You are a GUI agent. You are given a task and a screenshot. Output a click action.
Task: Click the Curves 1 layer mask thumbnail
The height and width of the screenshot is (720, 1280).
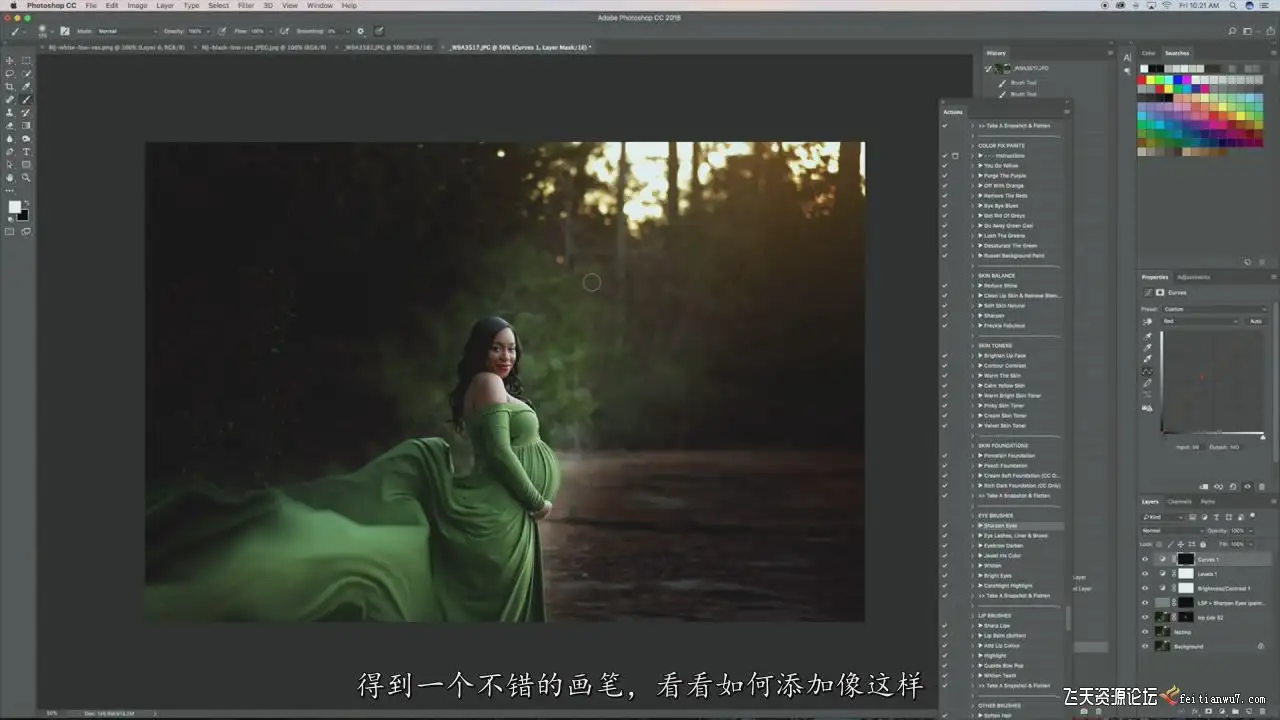pos(1186,559)
